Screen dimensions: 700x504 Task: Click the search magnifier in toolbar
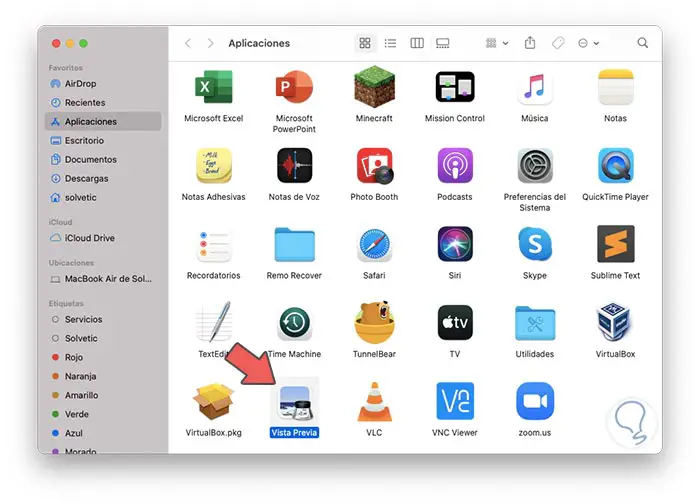(x=643, y=44)
